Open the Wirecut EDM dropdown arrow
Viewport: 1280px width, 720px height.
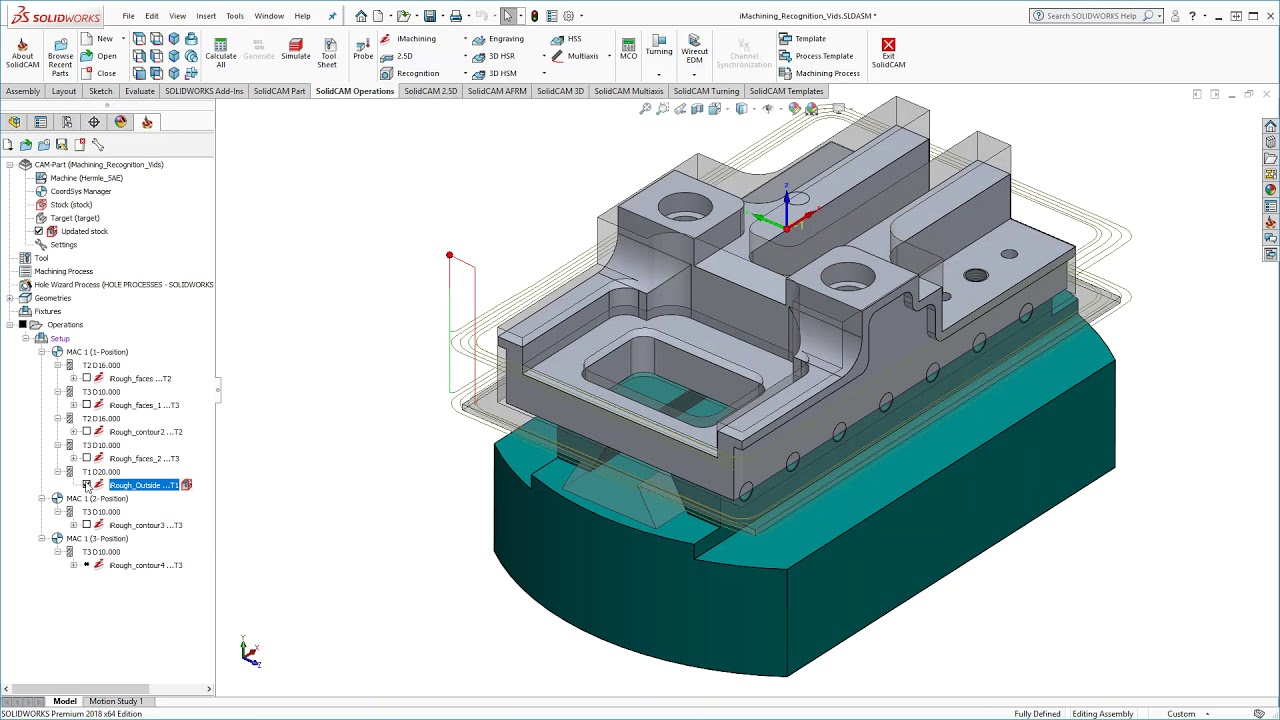pyautogui.click(x=694, y=74)
